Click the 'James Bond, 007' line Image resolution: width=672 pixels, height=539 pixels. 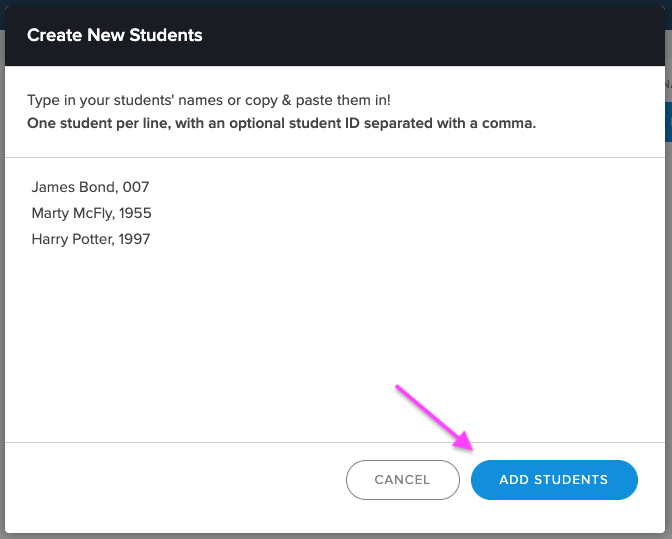90,187
